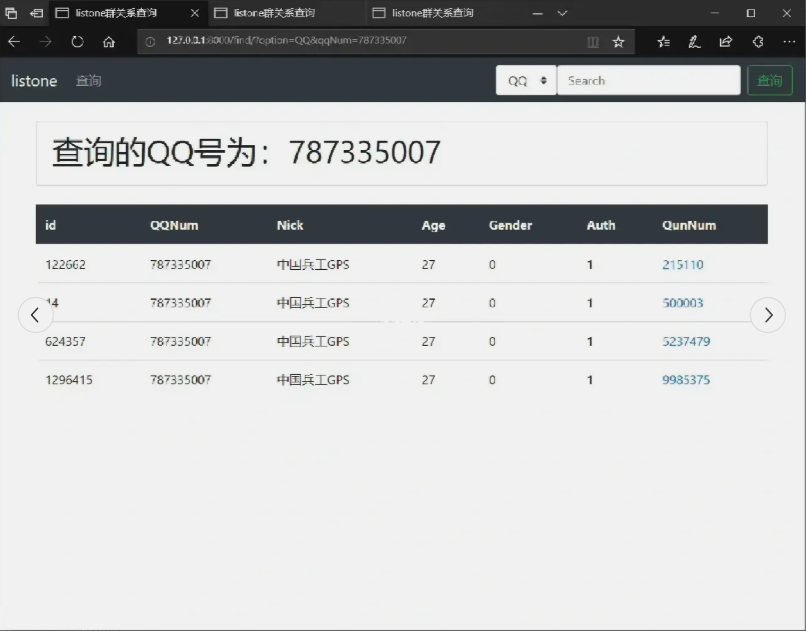806x631 pixels.
Task: Open the browser extensions icon
Action: tap(758, 42)
